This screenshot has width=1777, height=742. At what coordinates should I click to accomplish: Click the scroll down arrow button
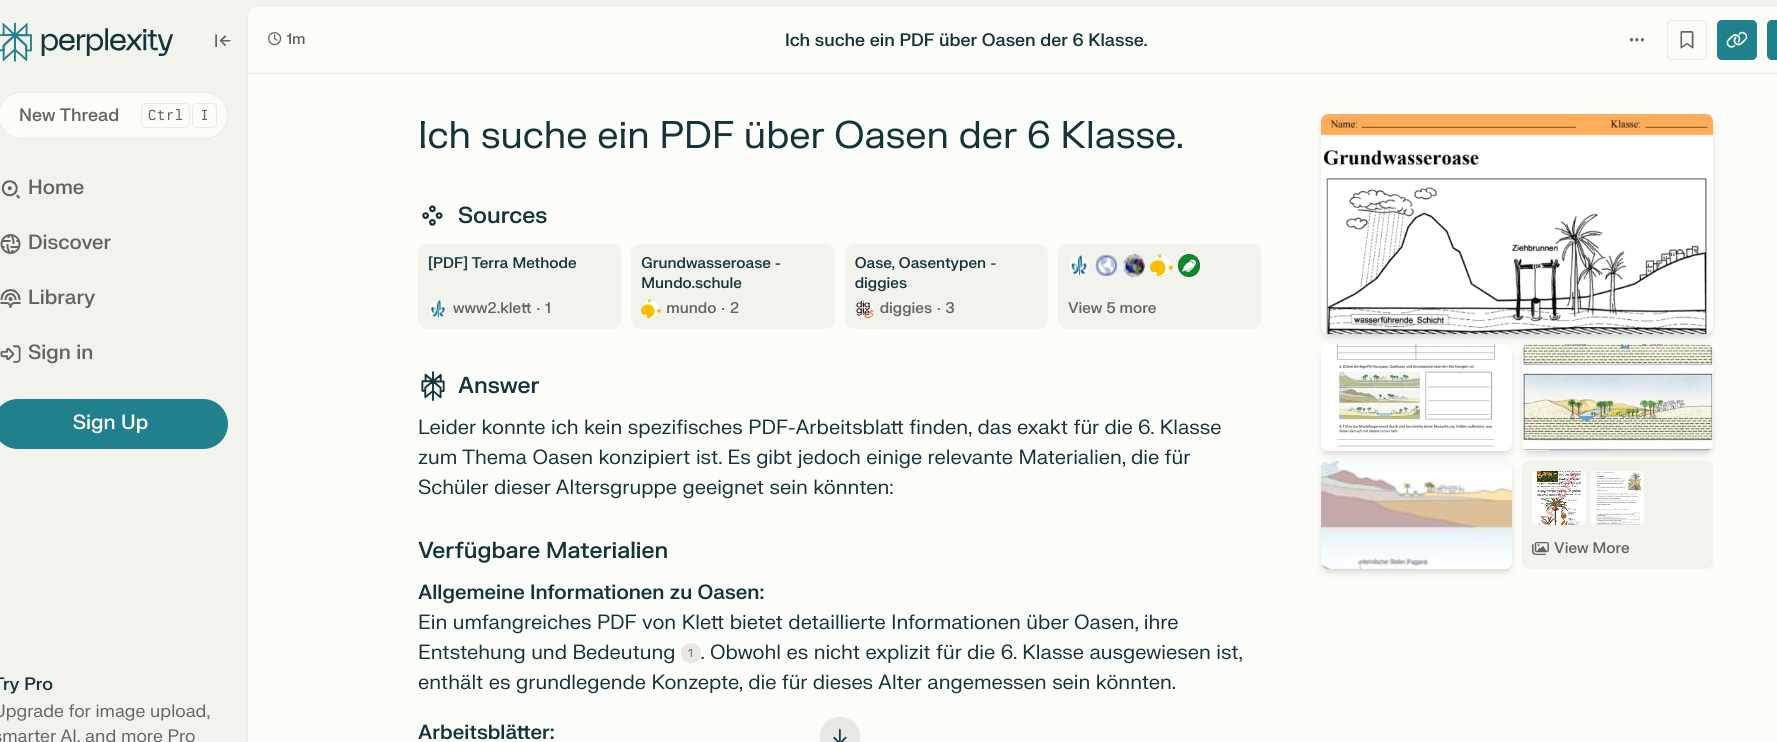coord(839,733)
